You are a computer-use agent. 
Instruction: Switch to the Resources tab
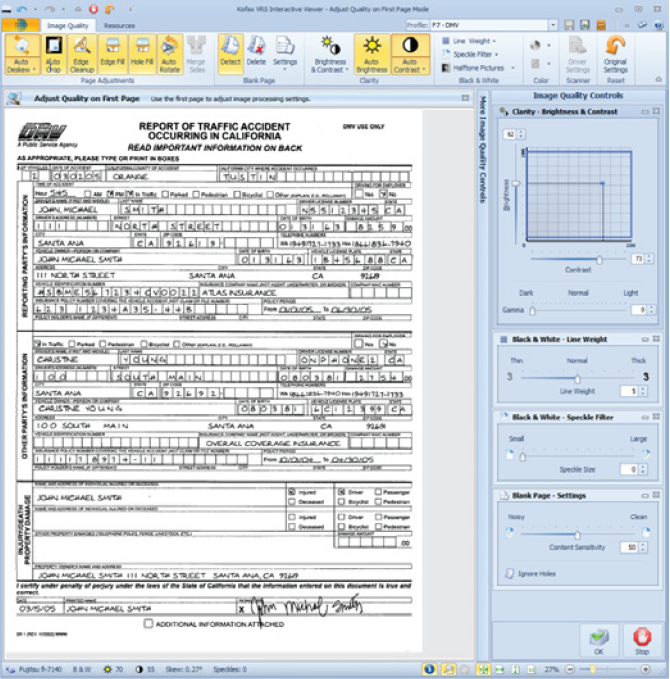click(119, 25)
